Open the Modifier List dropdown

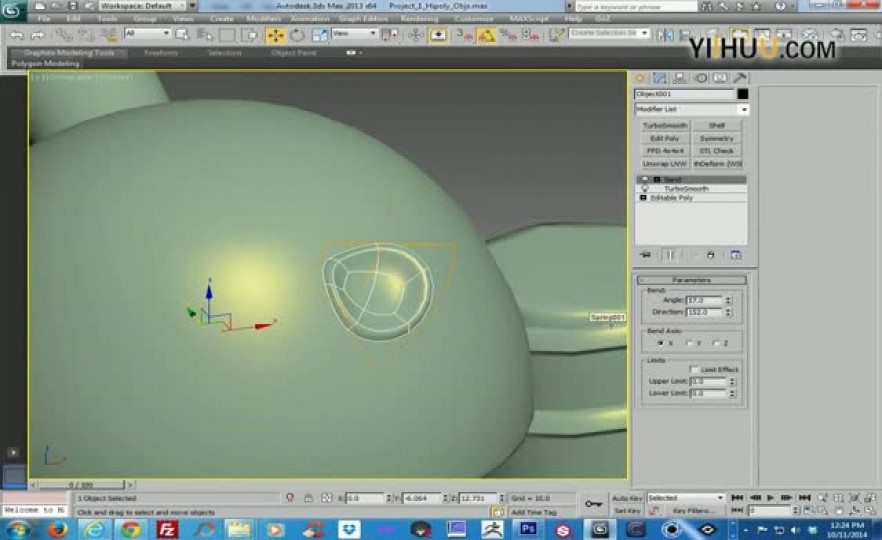click(691, 109)
